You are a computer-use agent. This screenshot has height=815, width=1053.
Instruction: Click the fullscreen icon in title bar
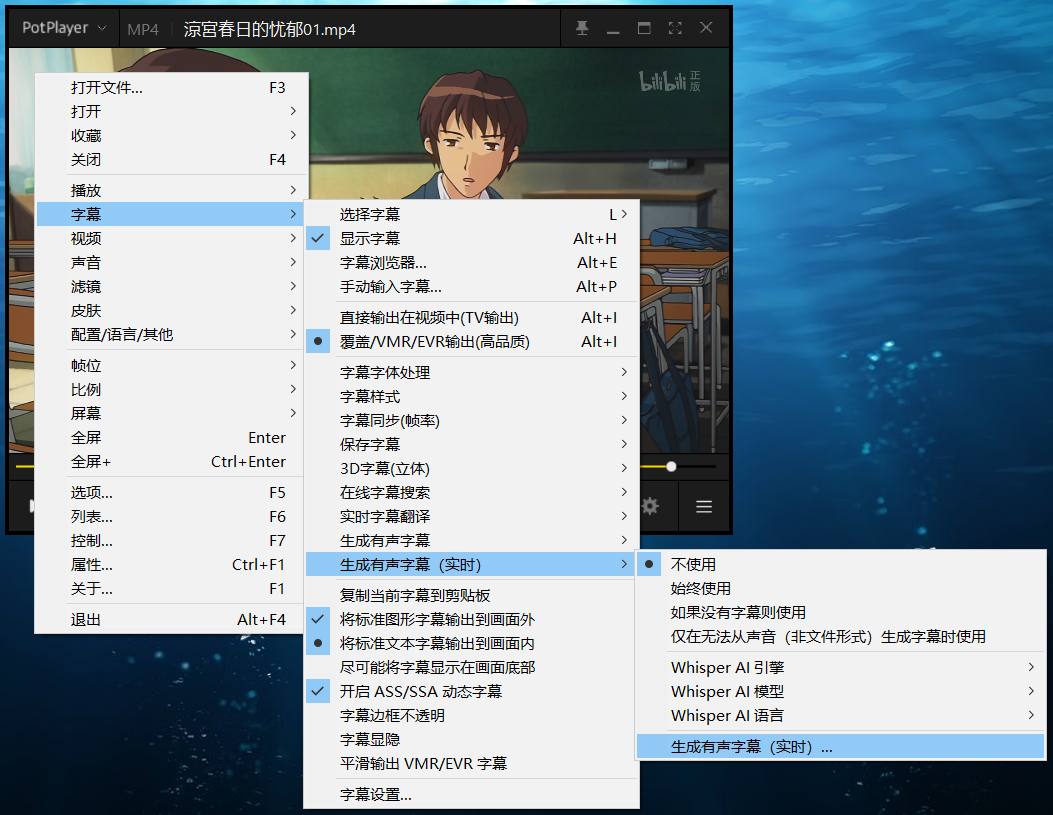[x=675, y=28]
